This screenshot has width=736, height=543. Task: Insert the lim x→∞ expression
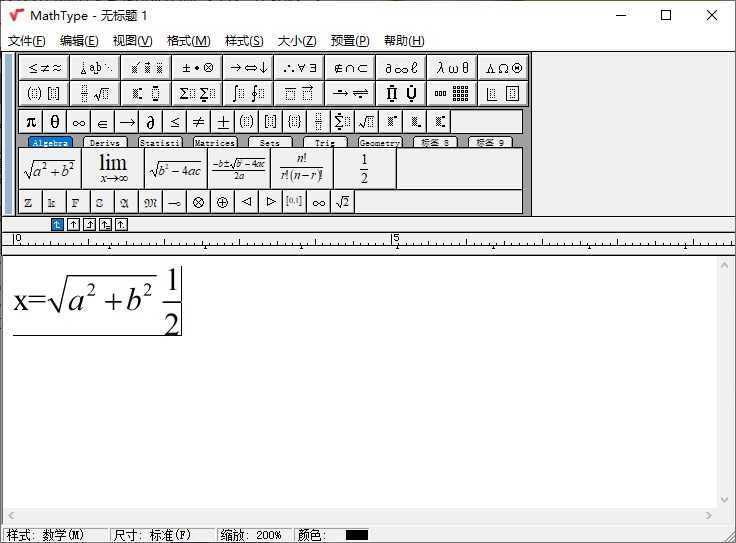(x=113, y=169)
